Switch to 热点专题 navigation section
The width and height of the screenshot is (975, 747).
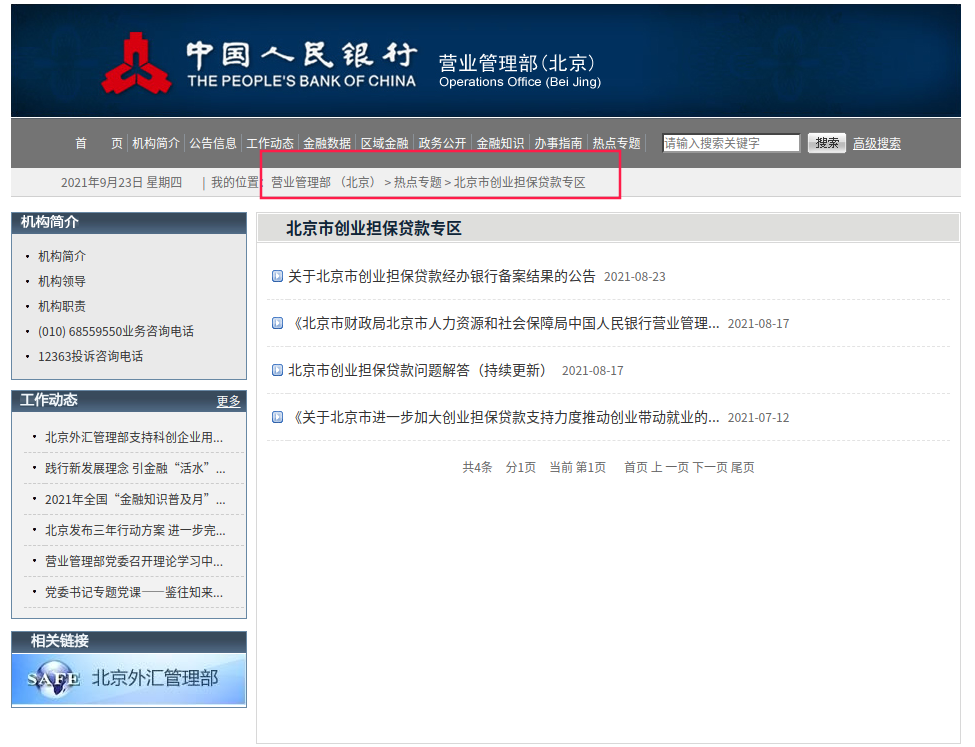[x=619, y=142]
